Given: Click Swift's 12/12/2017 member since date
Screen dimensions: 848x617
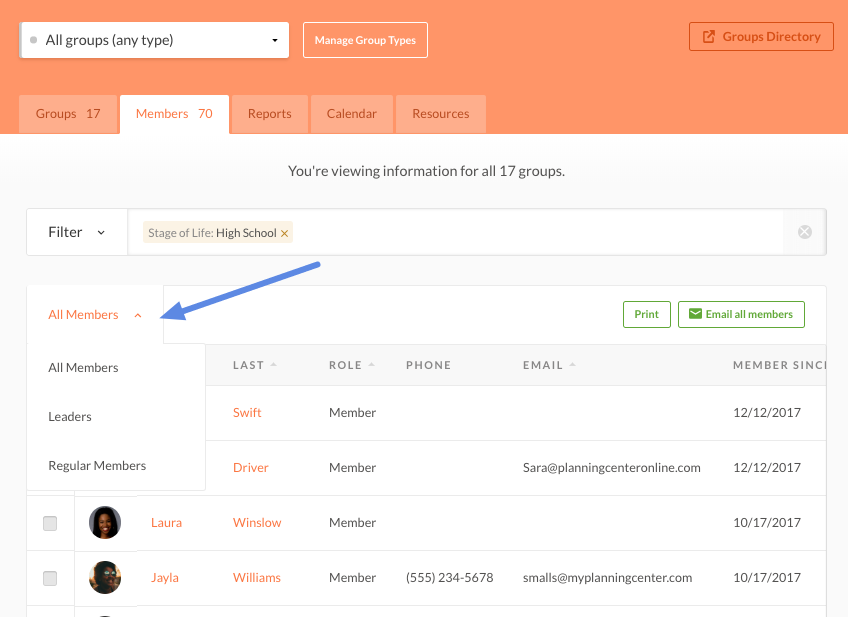Looking at the screenshot, I should click(x=767, y=413).
